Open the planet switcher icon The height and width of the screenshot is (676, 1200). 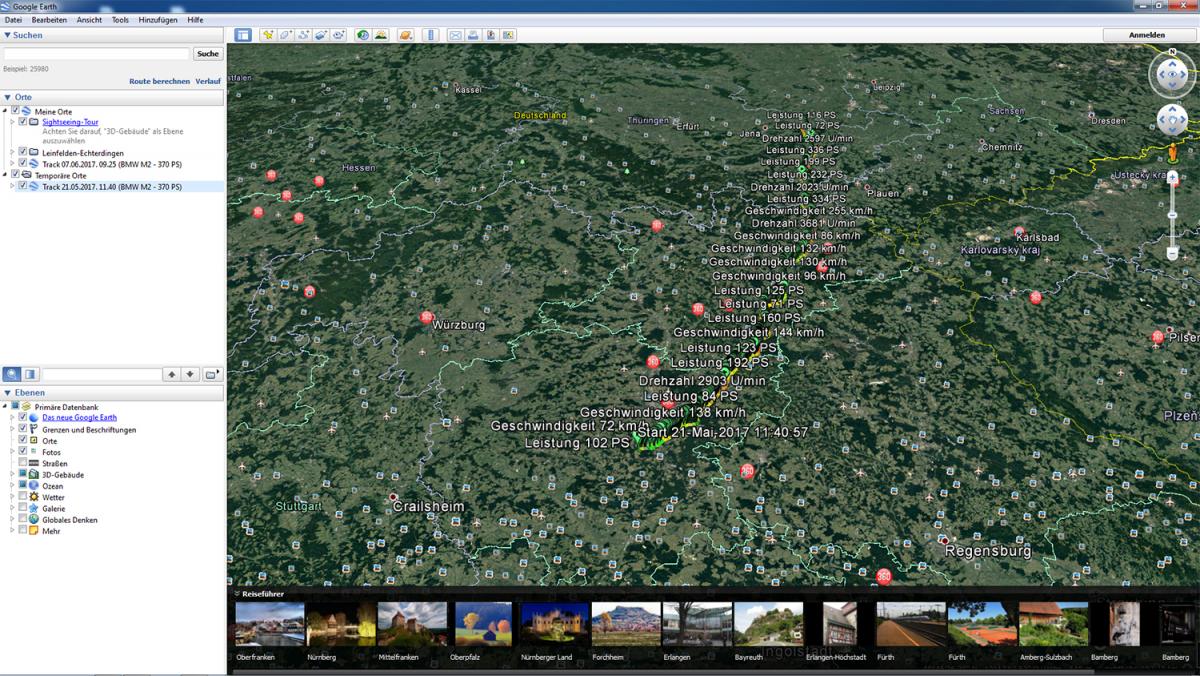point(406,35)
